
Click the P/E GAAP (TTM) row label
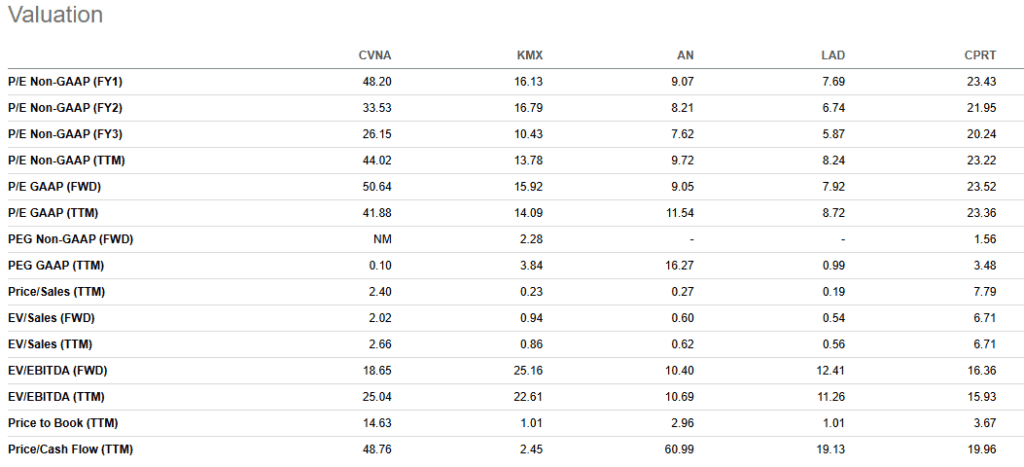[54, 213]
